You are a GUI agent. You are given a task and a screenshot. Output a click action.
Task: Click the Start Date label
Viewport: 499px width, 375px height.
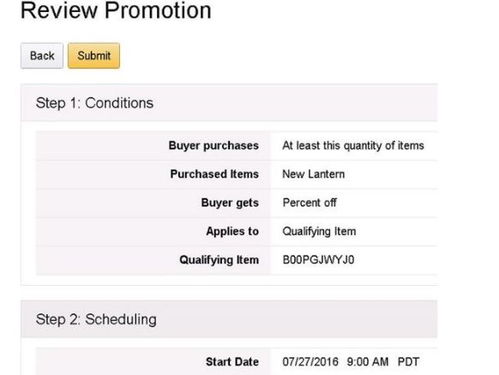pyautogui.click(x=232, y=362)
